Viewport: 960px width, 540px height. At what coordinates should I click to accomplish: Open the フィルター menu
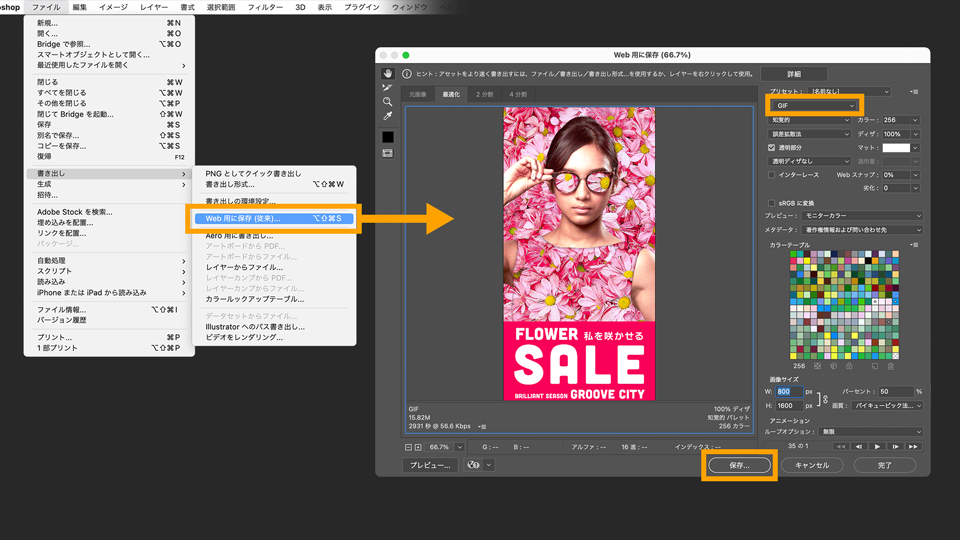coord(265,7)
